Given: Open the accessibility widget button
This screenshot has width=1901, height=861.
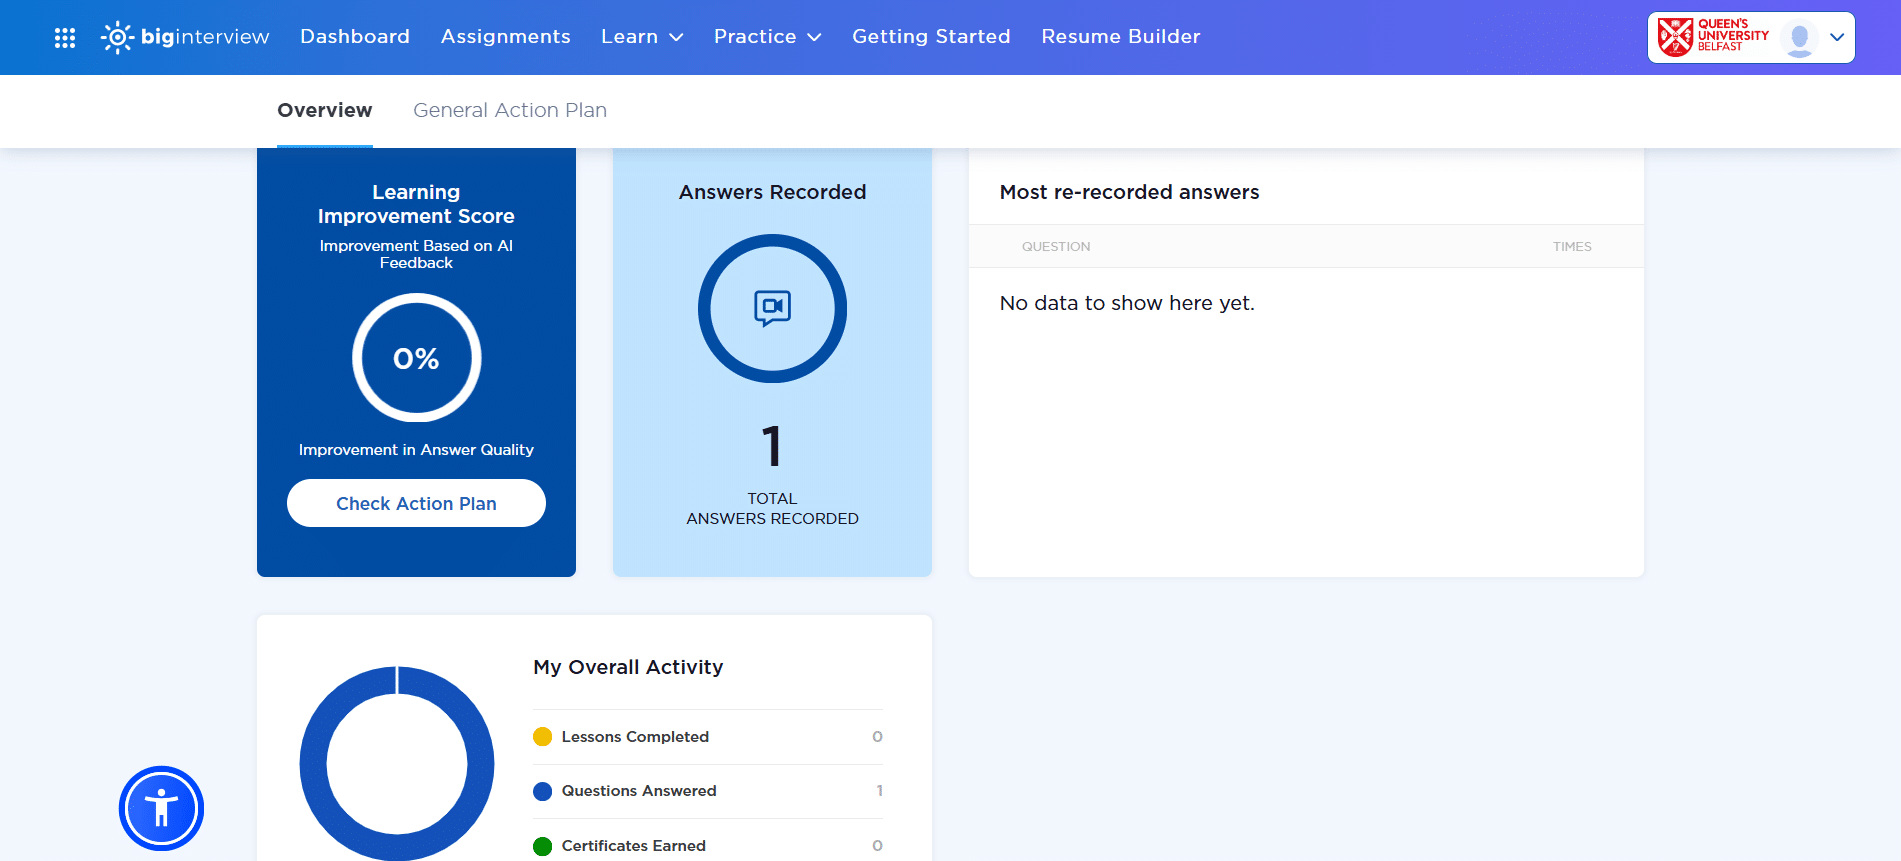Looking at the screenshot, I should (x=161, y=808).
